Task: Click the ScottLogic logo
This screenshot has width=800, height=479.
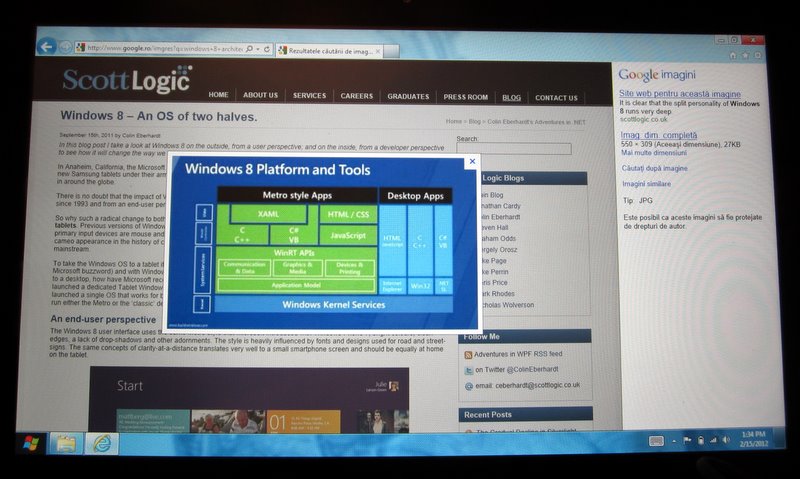Action: pos(127,79)
